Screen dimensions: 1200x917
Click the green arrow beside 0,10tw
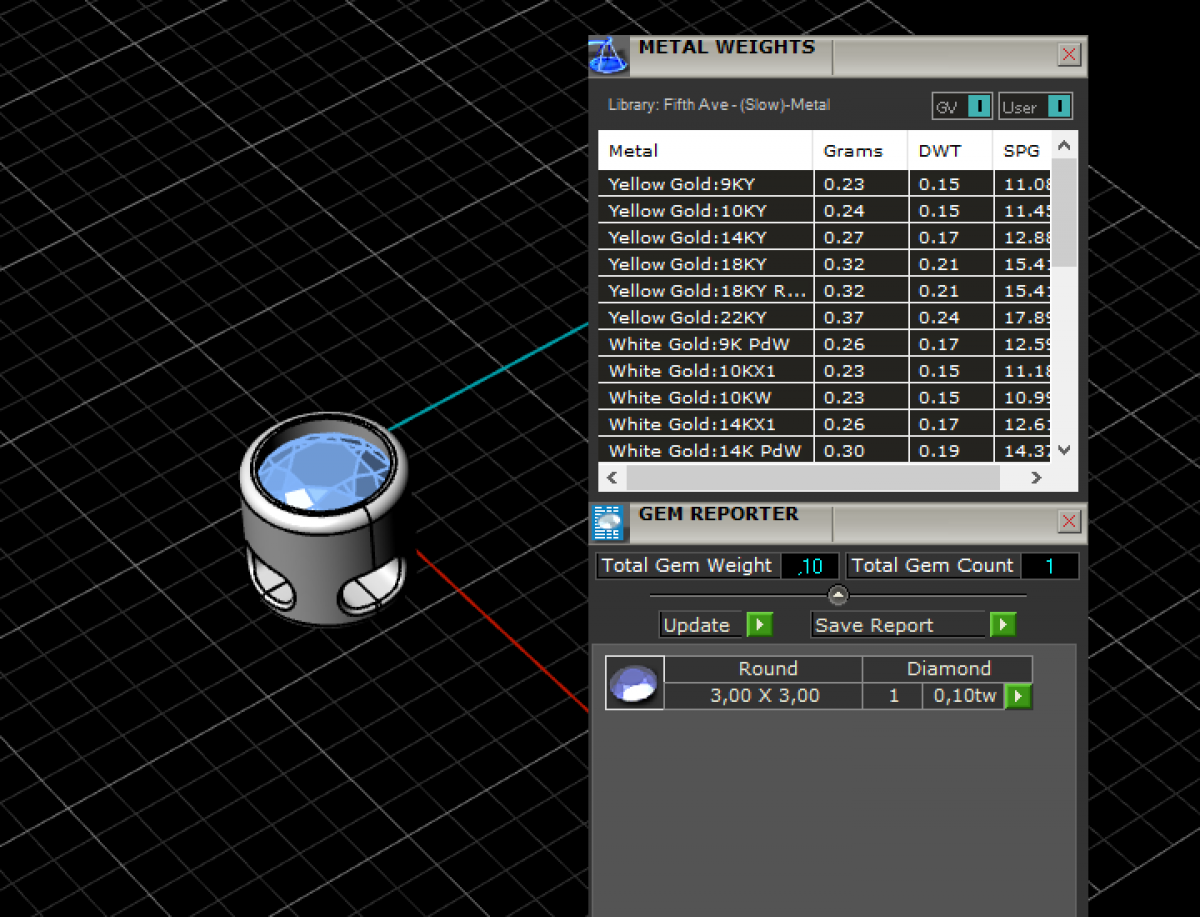point(1018,696)
